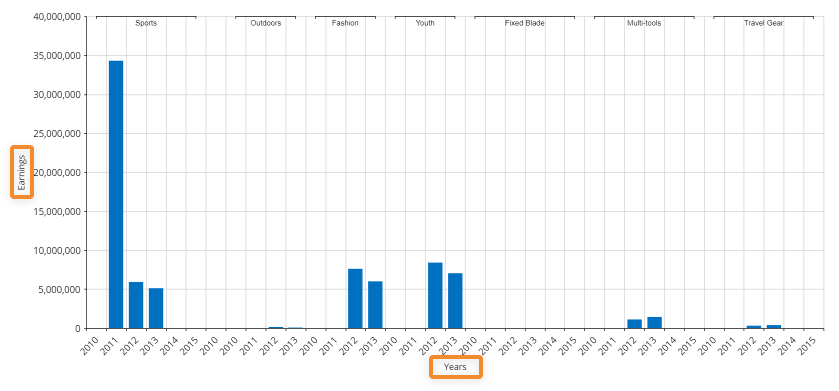Click the Multi-tools group header label
Viewport: 839px width, 391px height.
(644, 23)
